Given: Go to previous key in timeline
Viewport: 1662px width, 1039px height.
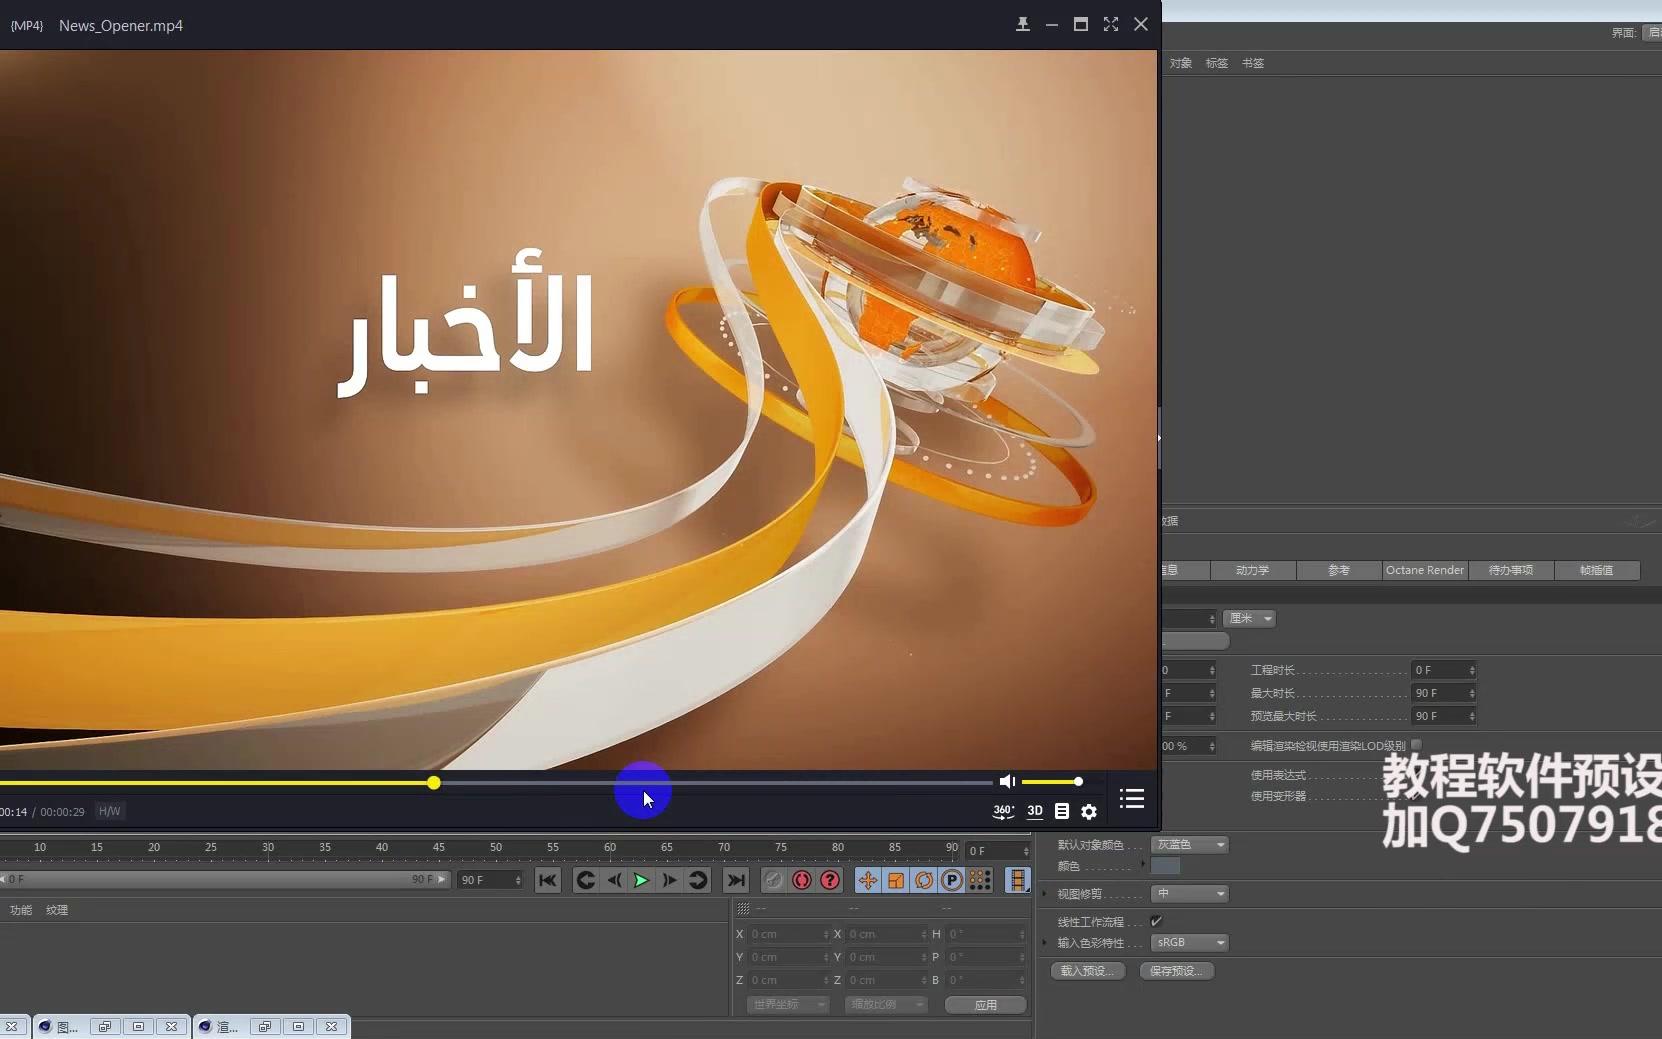Looking at the screenshot, I should click(586, 880).
